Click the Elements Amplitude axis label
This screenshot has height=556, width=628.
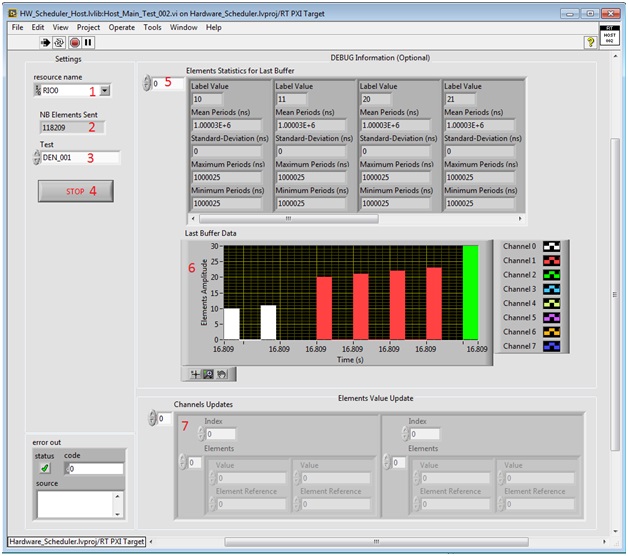coord(204,292)
